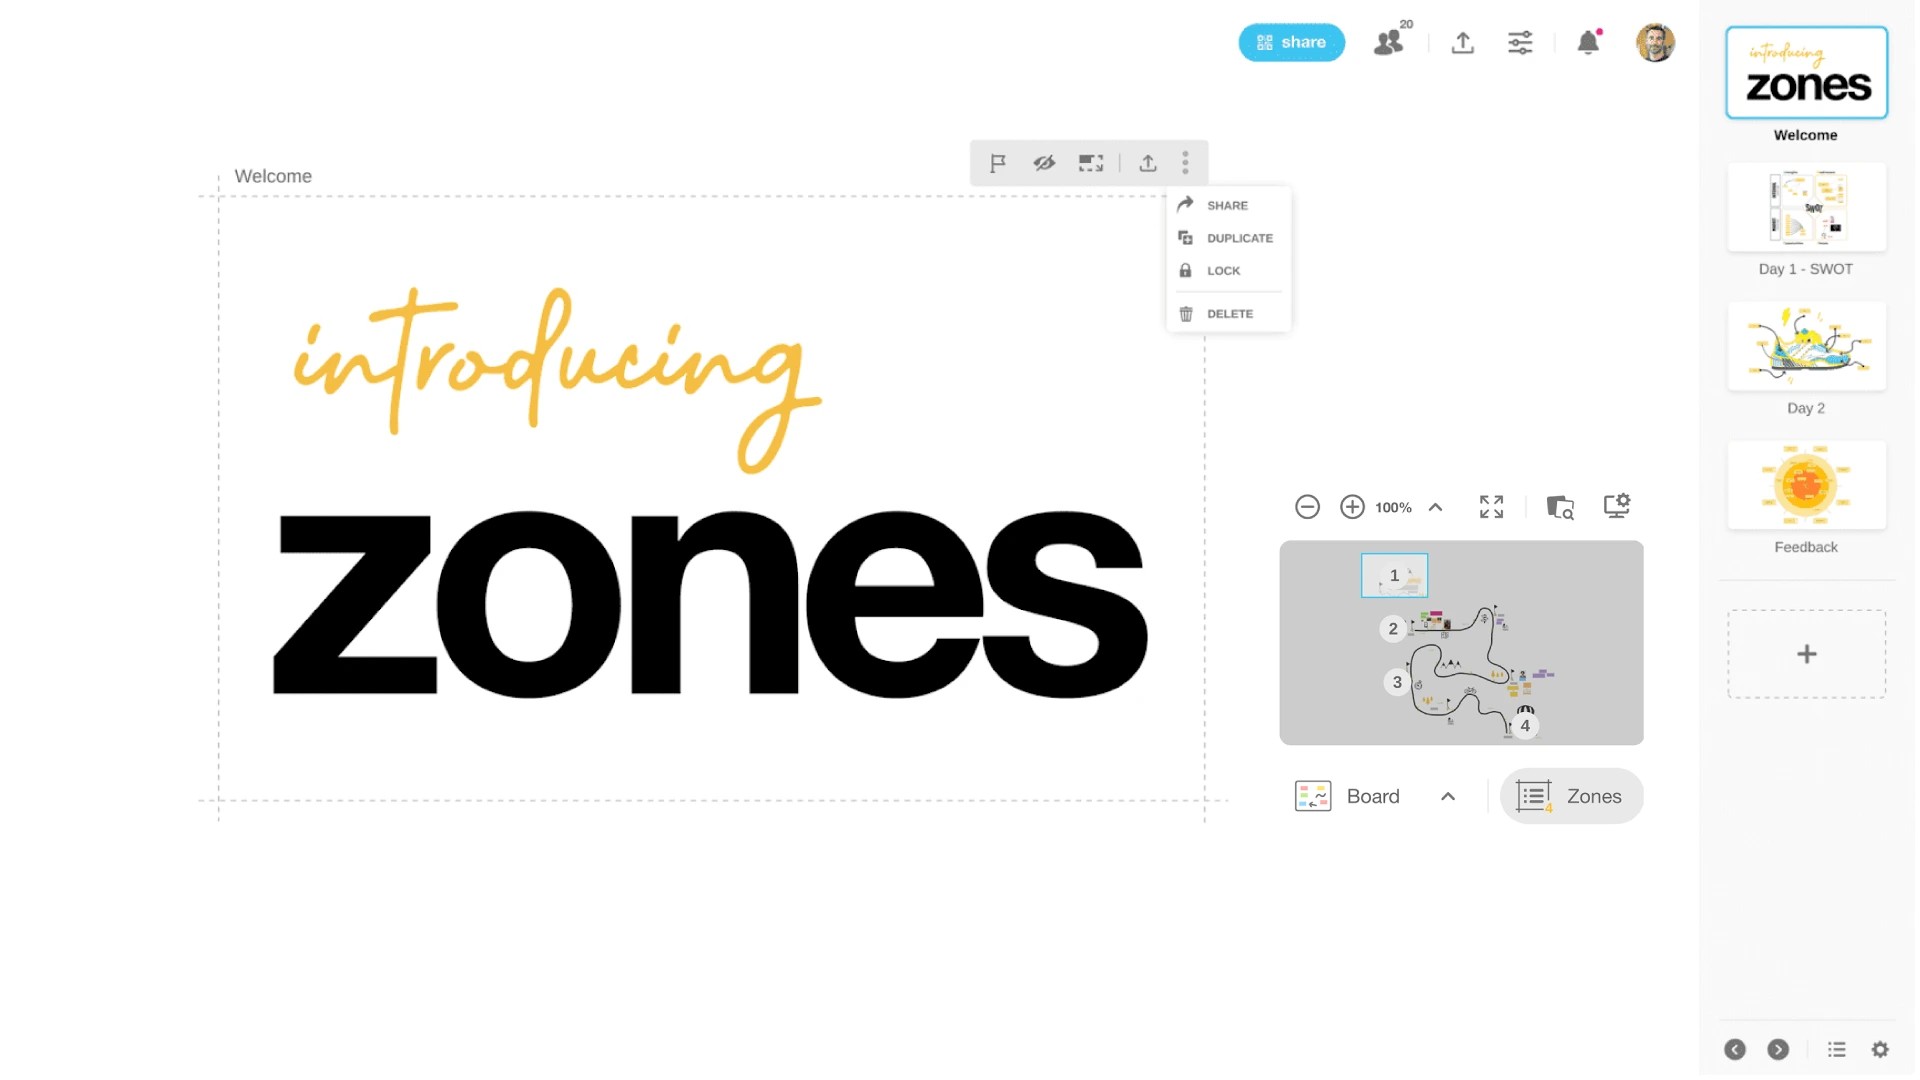Click the zone resize frame icon
Viewport: 1920px width, 1080px height.
[x=1091, y=163]
